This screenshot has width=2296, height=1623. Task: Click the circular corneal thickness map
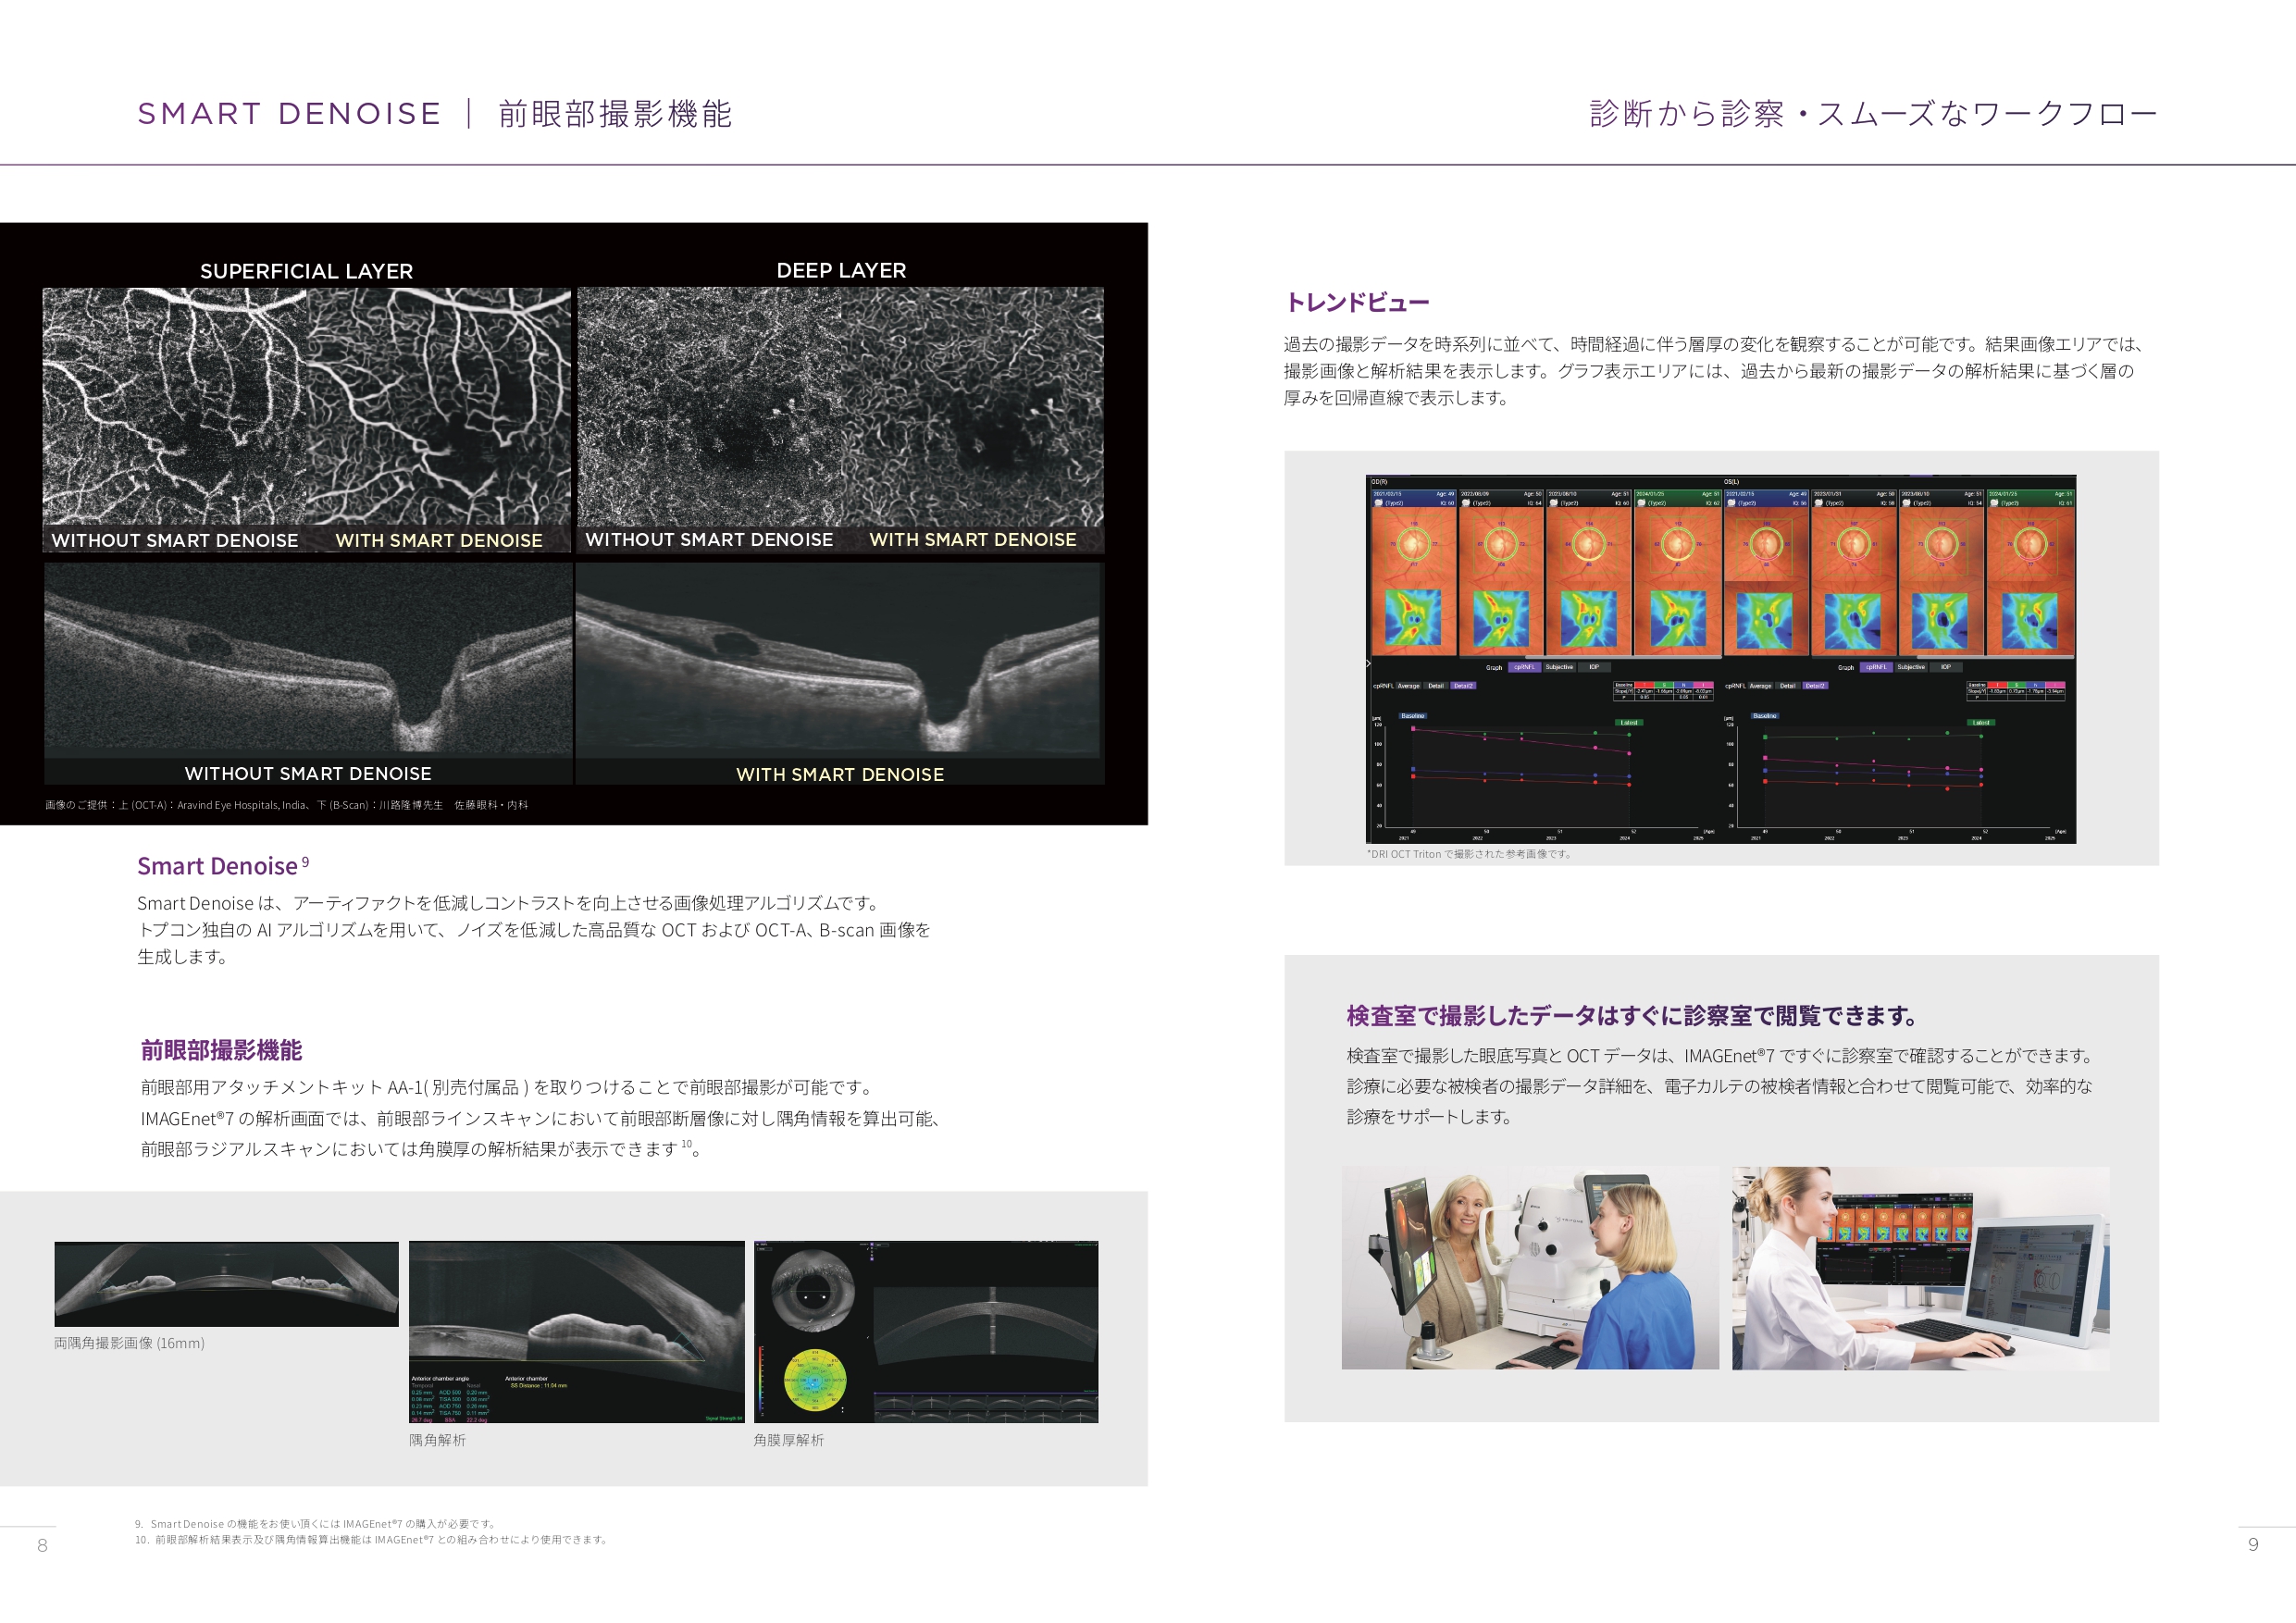click(x=815, y=1380)
